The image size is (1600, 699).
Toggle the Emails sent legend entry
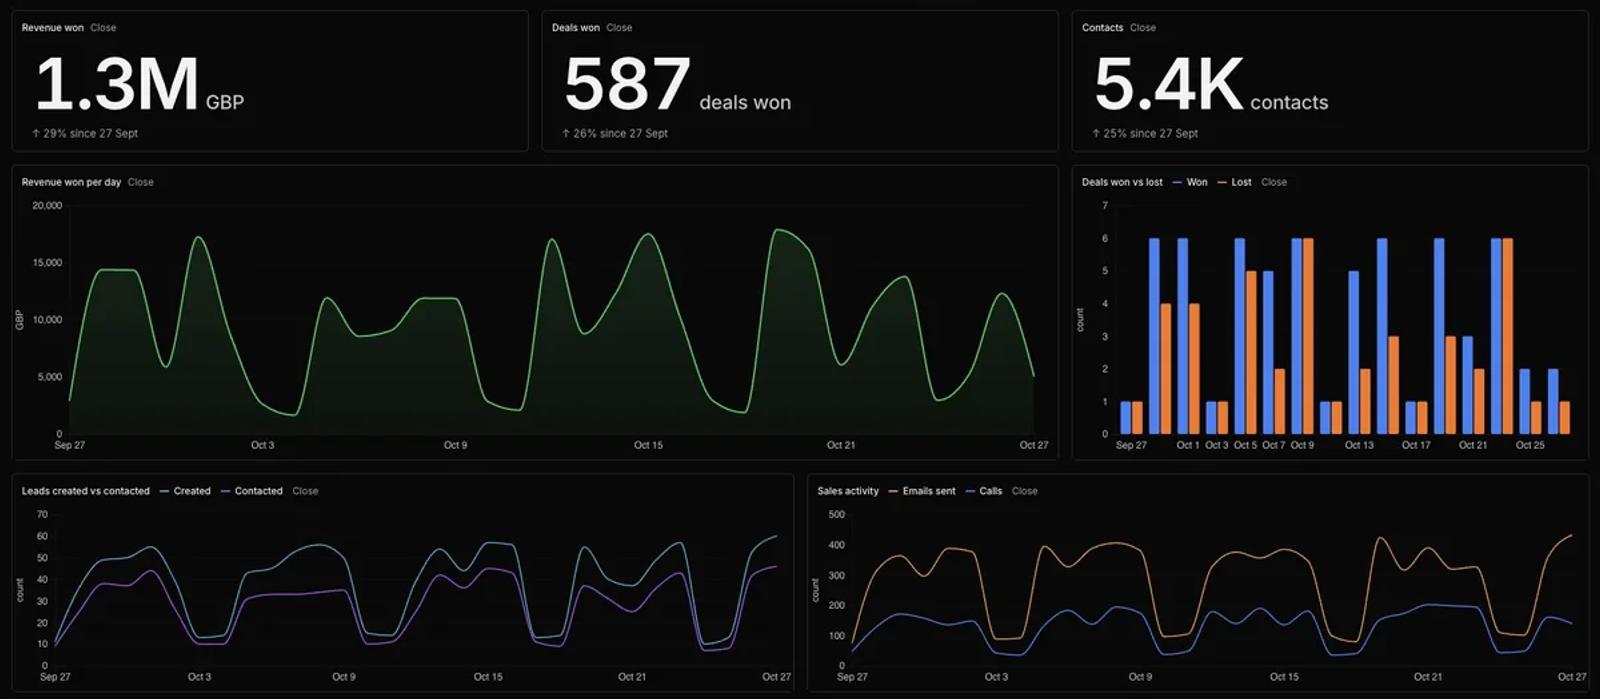click(x=922, y=491)
